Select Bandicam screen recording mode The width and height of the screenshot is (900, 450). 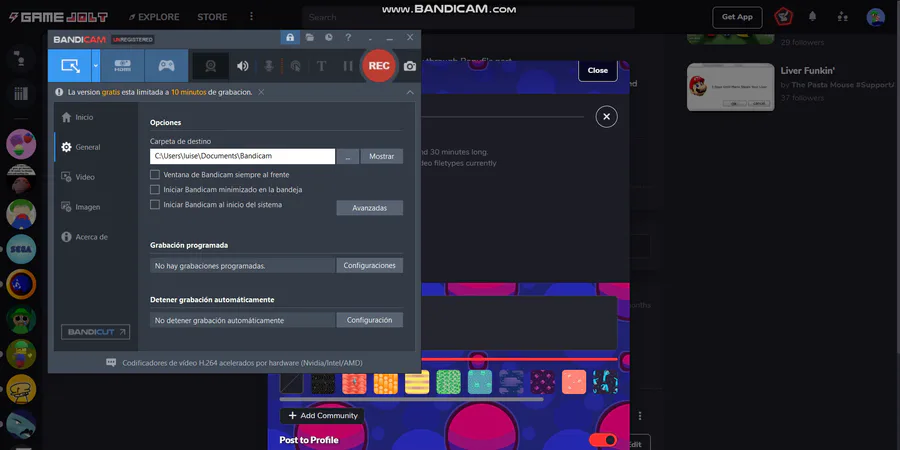click(x=69, y=65)
